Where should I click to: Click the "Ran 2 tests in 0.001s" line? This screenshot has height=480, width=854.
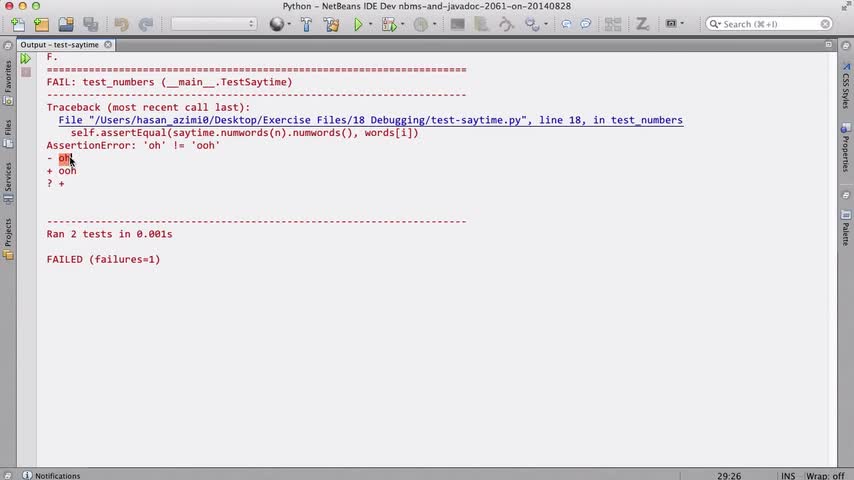pyautogui.click(x=109, y=234)
